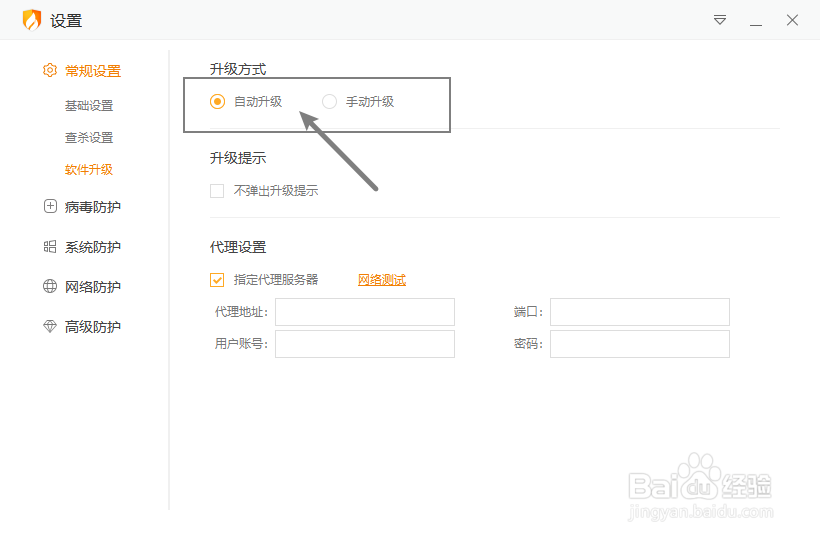Image resolution: width=820 pixels, height=540 pixels.
Task: Expand the 病毒防护 section
Action: pos(92,207)
